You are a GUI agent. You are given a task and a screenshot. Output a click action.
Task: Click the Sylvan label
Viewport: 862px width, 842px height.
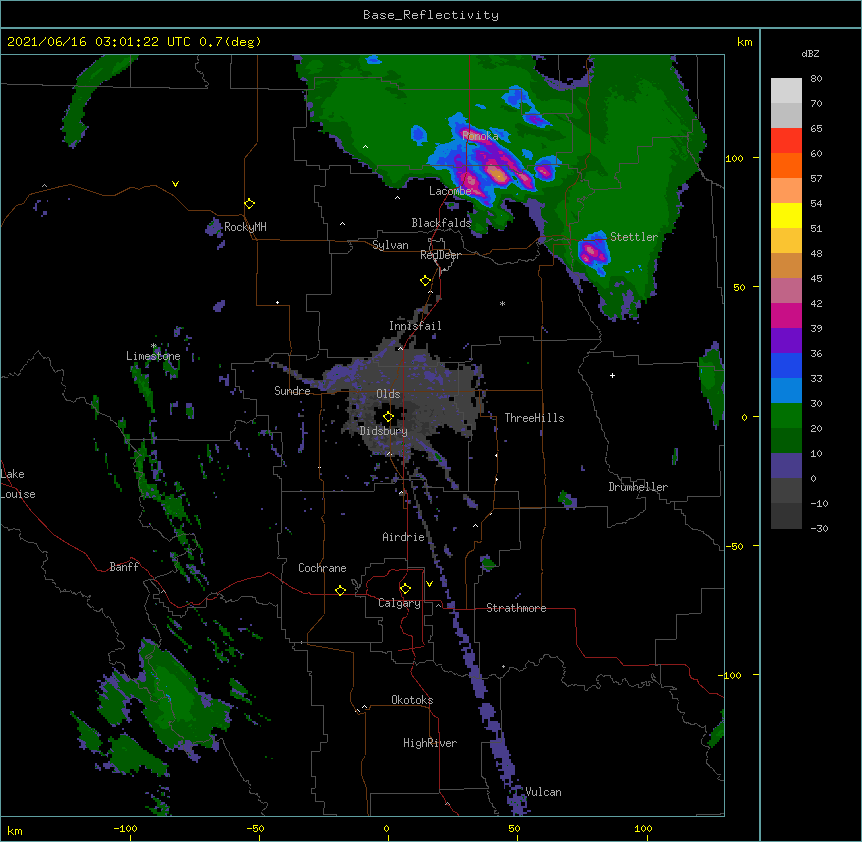(x=390, y=245)
